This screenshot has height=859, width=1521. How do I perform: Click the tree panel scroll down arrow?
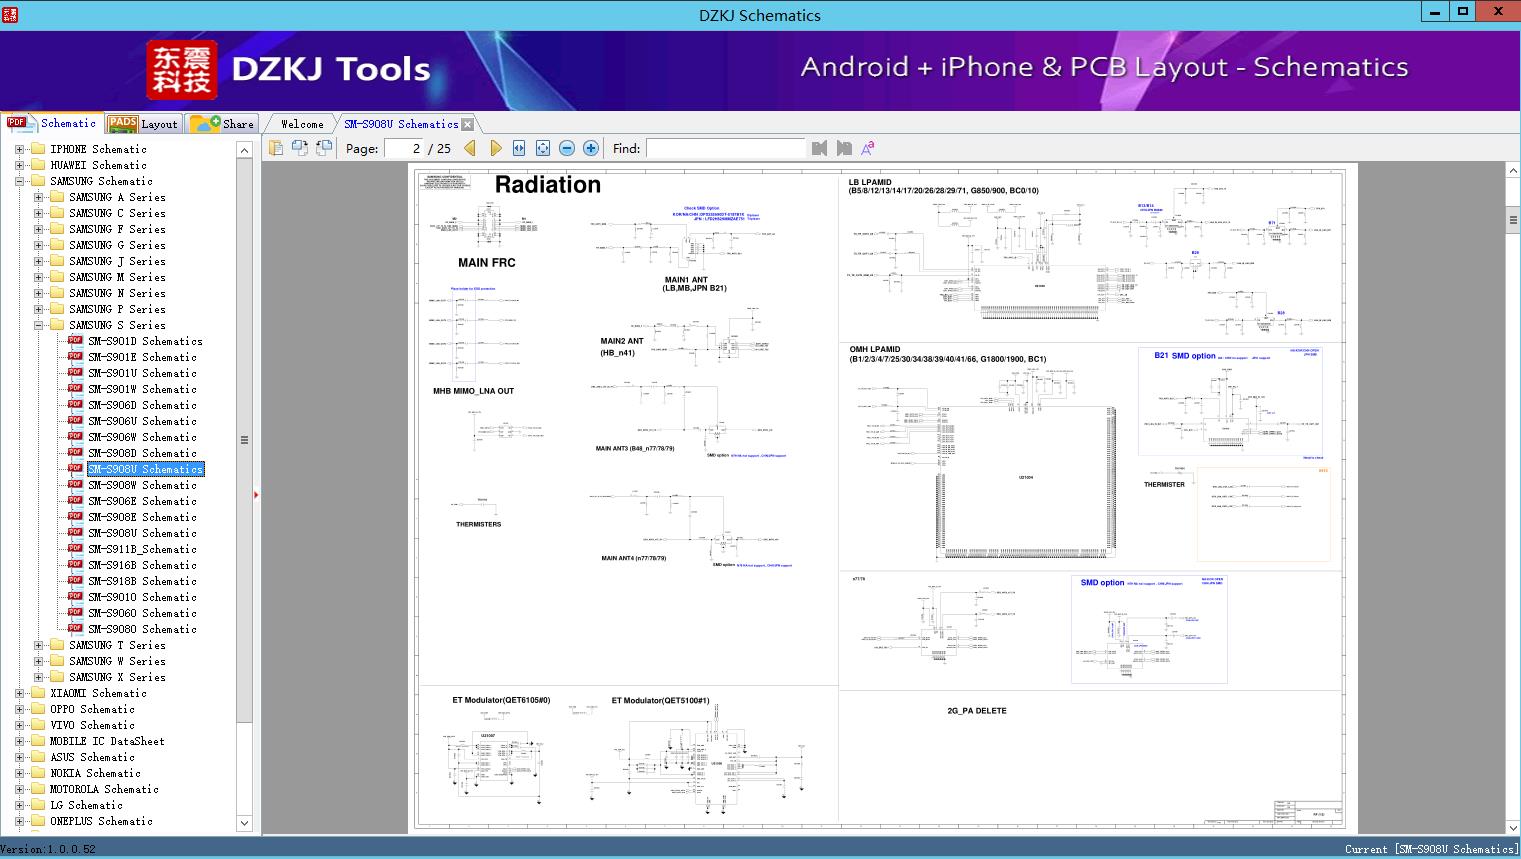[244, 823]
